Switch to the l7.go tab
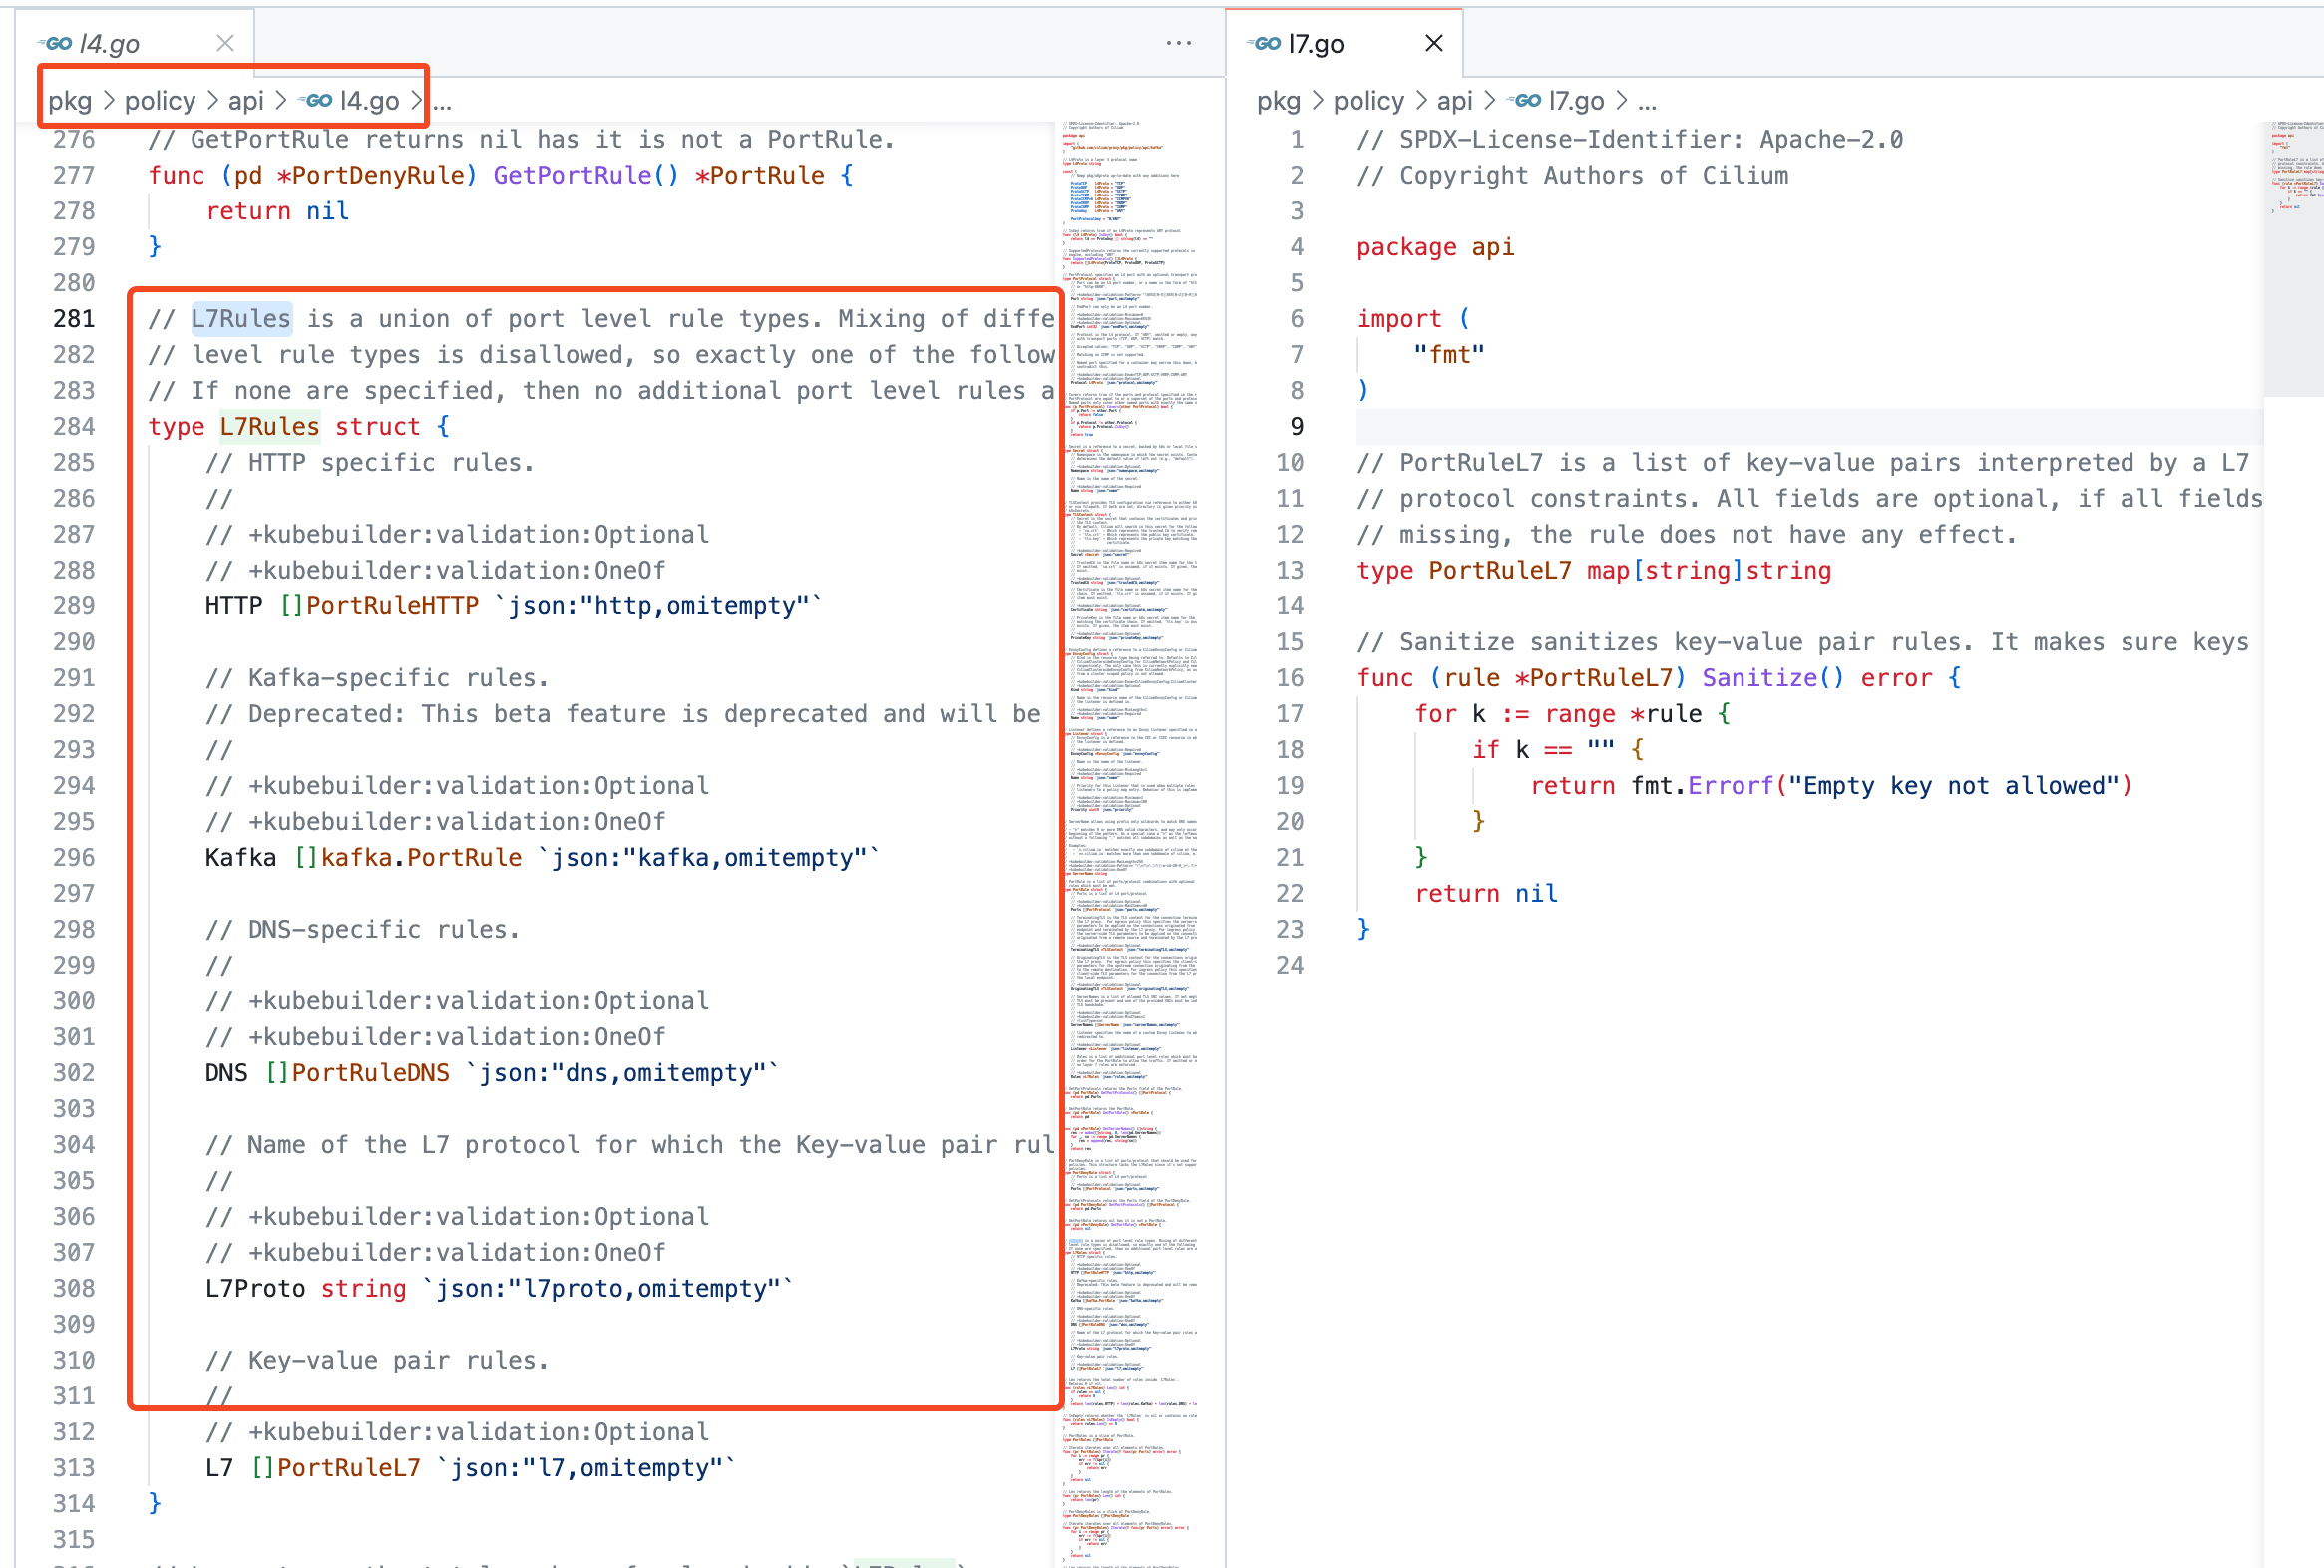Viewport: 2324px width, 1568px height. pyautogui.click(x=1316, y=43)
